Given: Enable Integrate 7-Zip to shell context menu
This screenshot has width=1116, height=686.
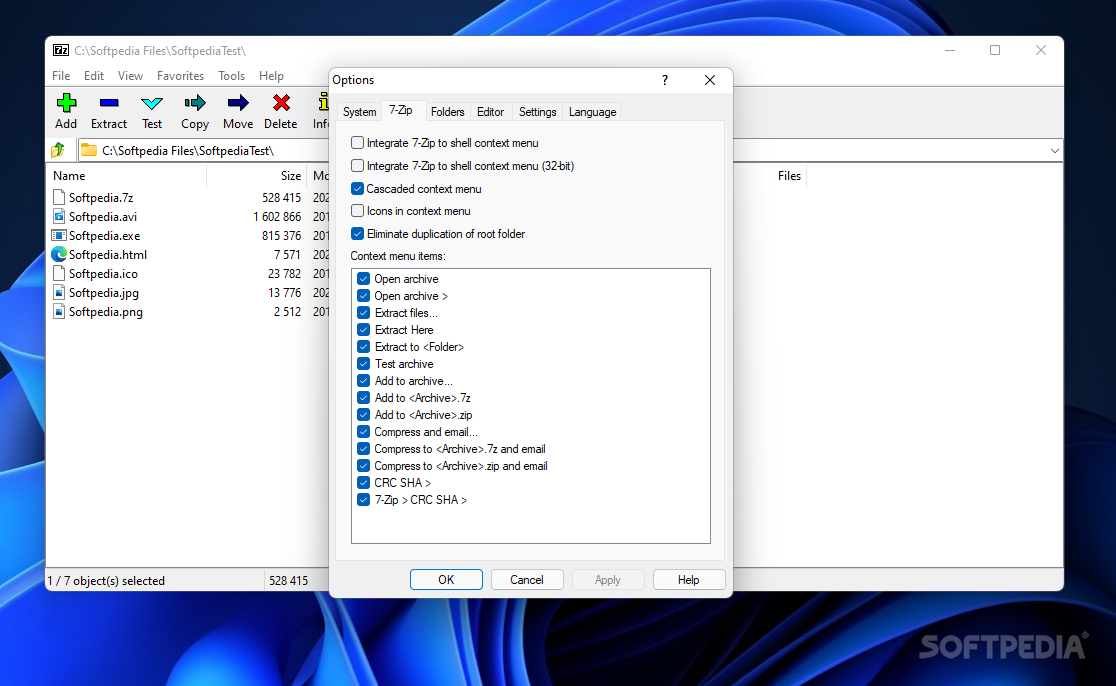Looking at the screenshot, I should coord(357,143).
